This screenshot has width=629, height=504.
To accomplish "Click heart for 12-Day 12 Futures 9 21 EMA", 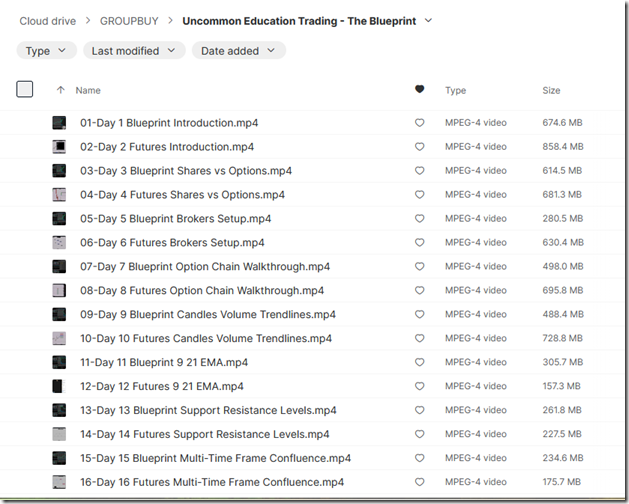I will click(x=420, y=386).
